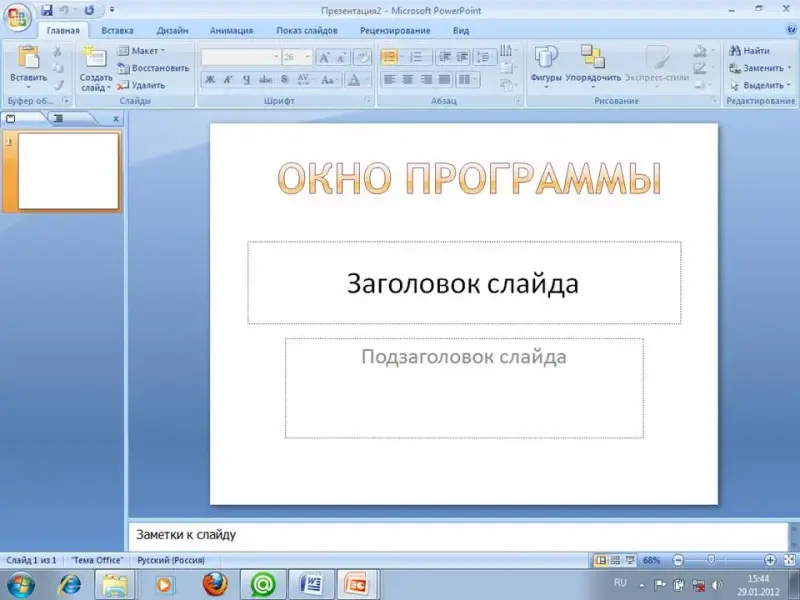800x600 pixels.
Task: Toggle bold (Ж) formatting
Action: click(x=210, y=79)
